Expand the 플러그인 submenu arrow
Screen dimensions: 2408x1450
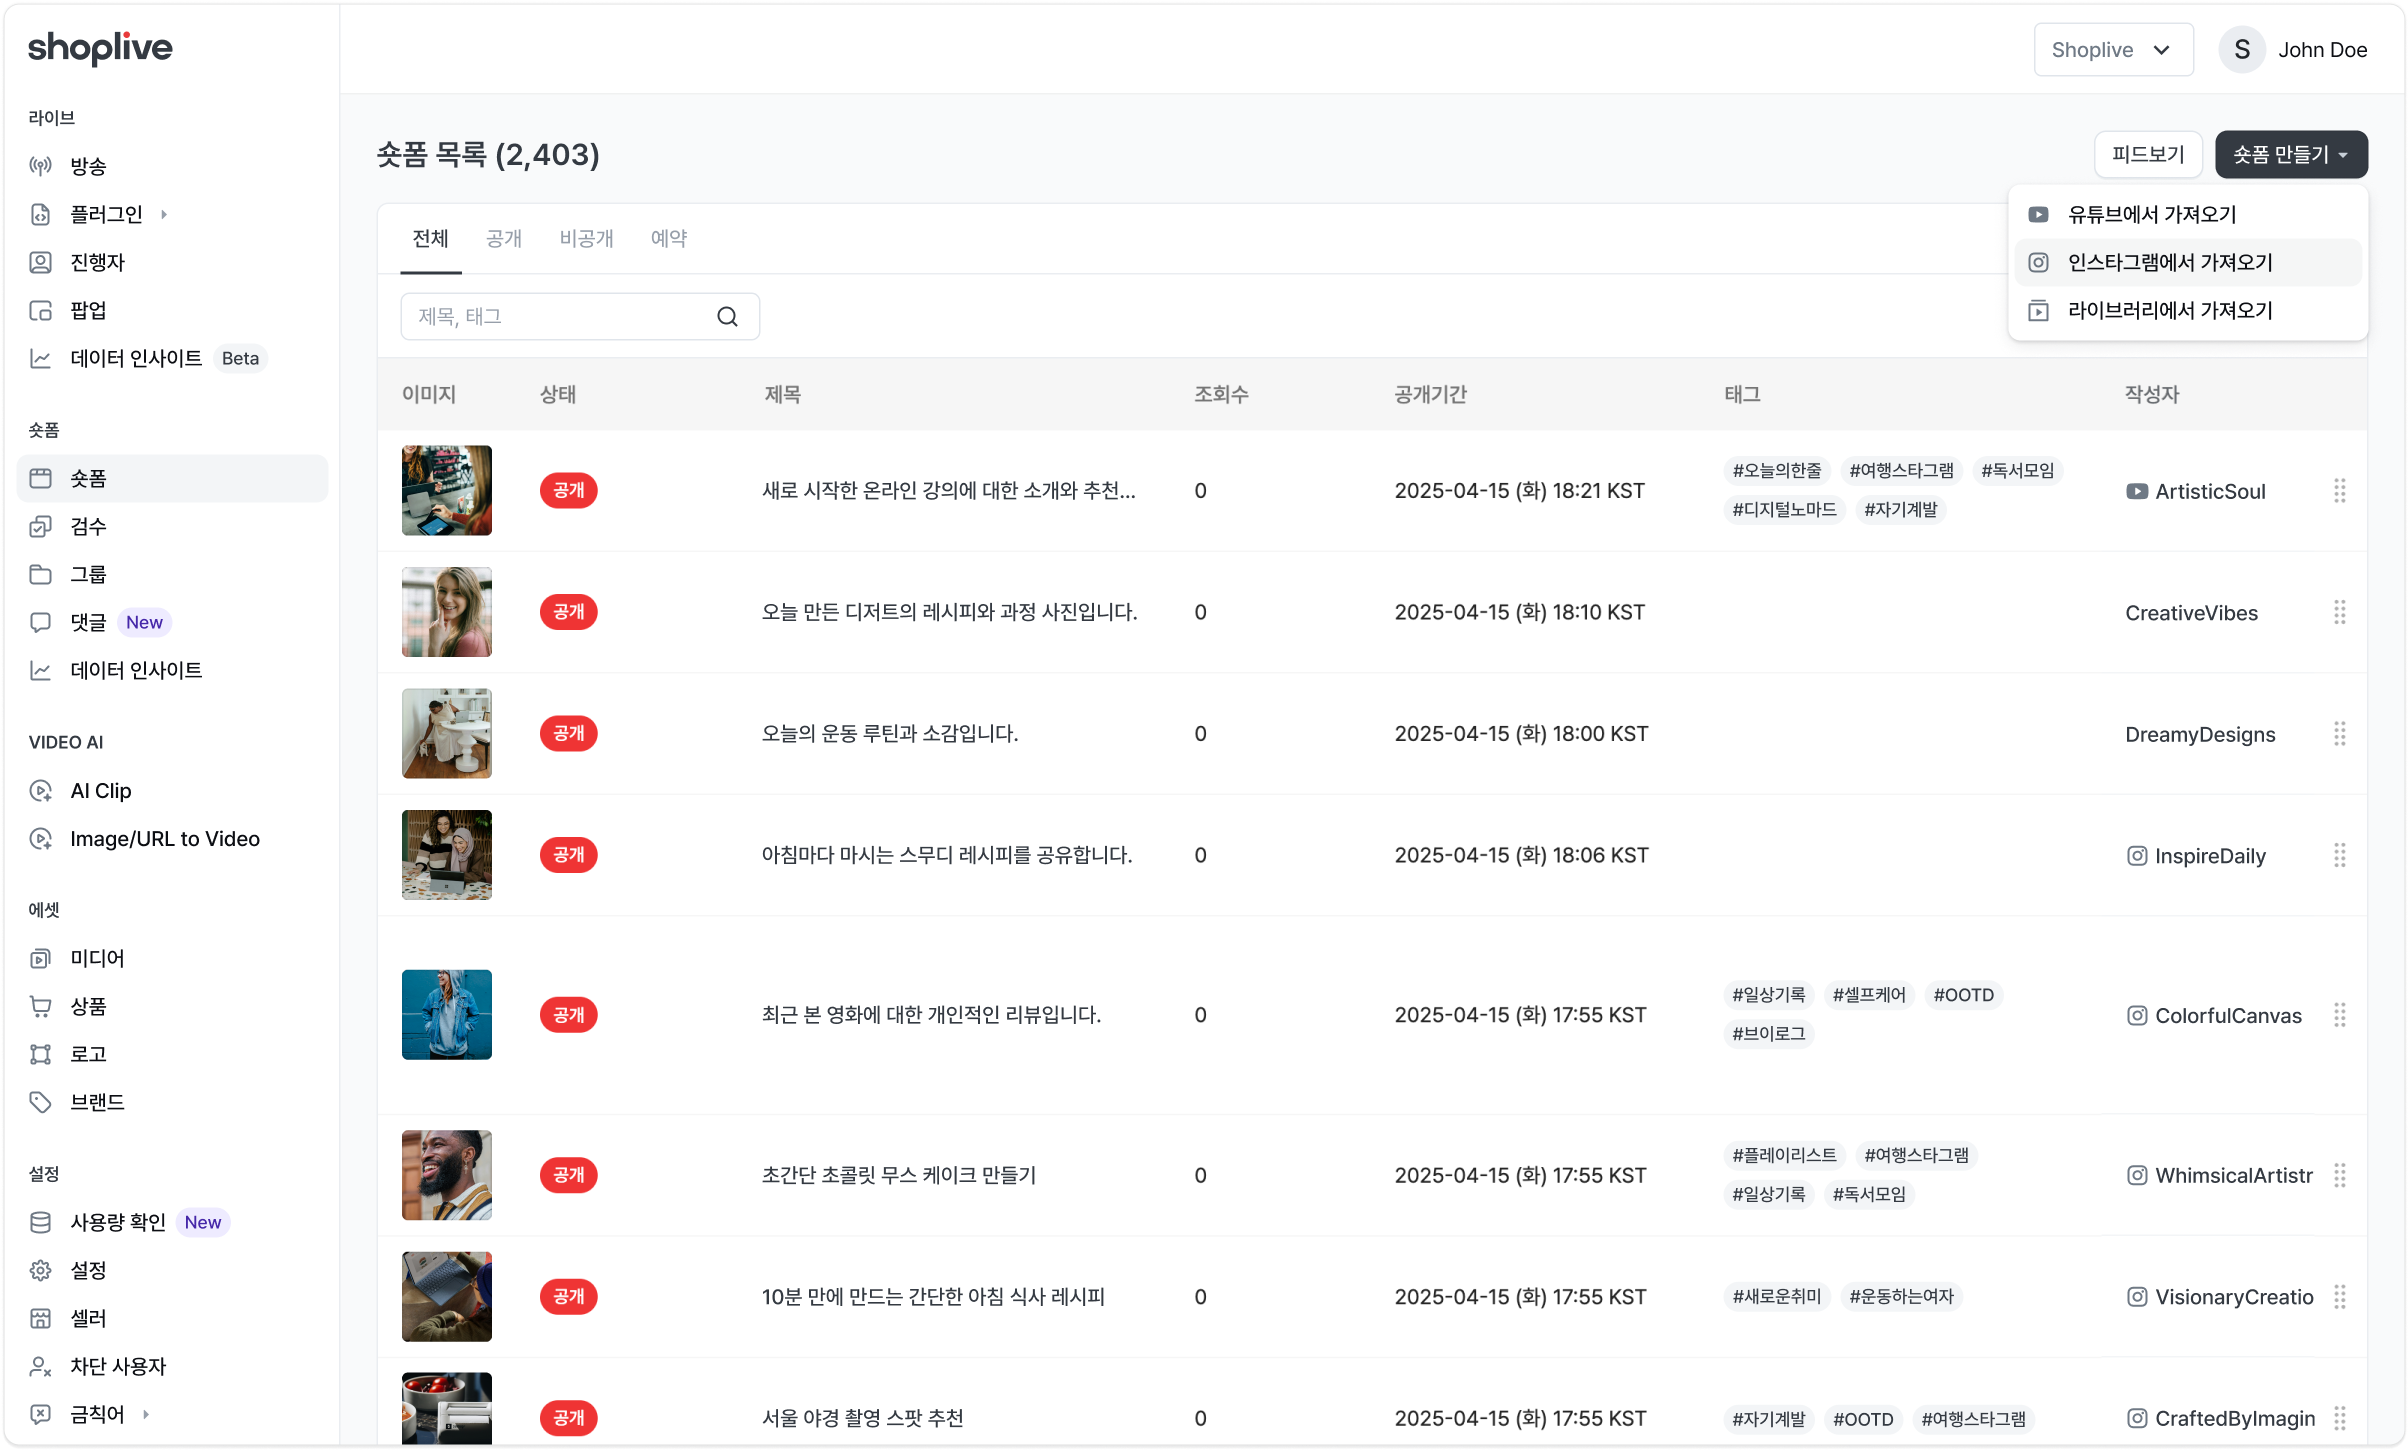tap(164, 214)
